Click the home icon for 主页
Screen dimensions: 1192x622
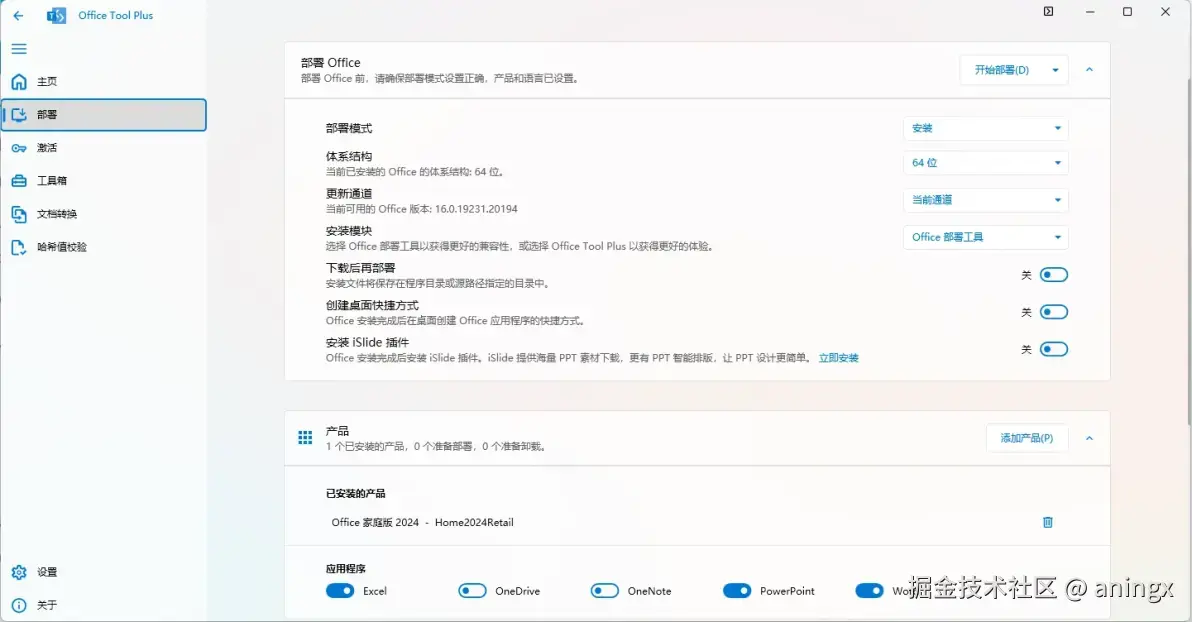(19, 81)
